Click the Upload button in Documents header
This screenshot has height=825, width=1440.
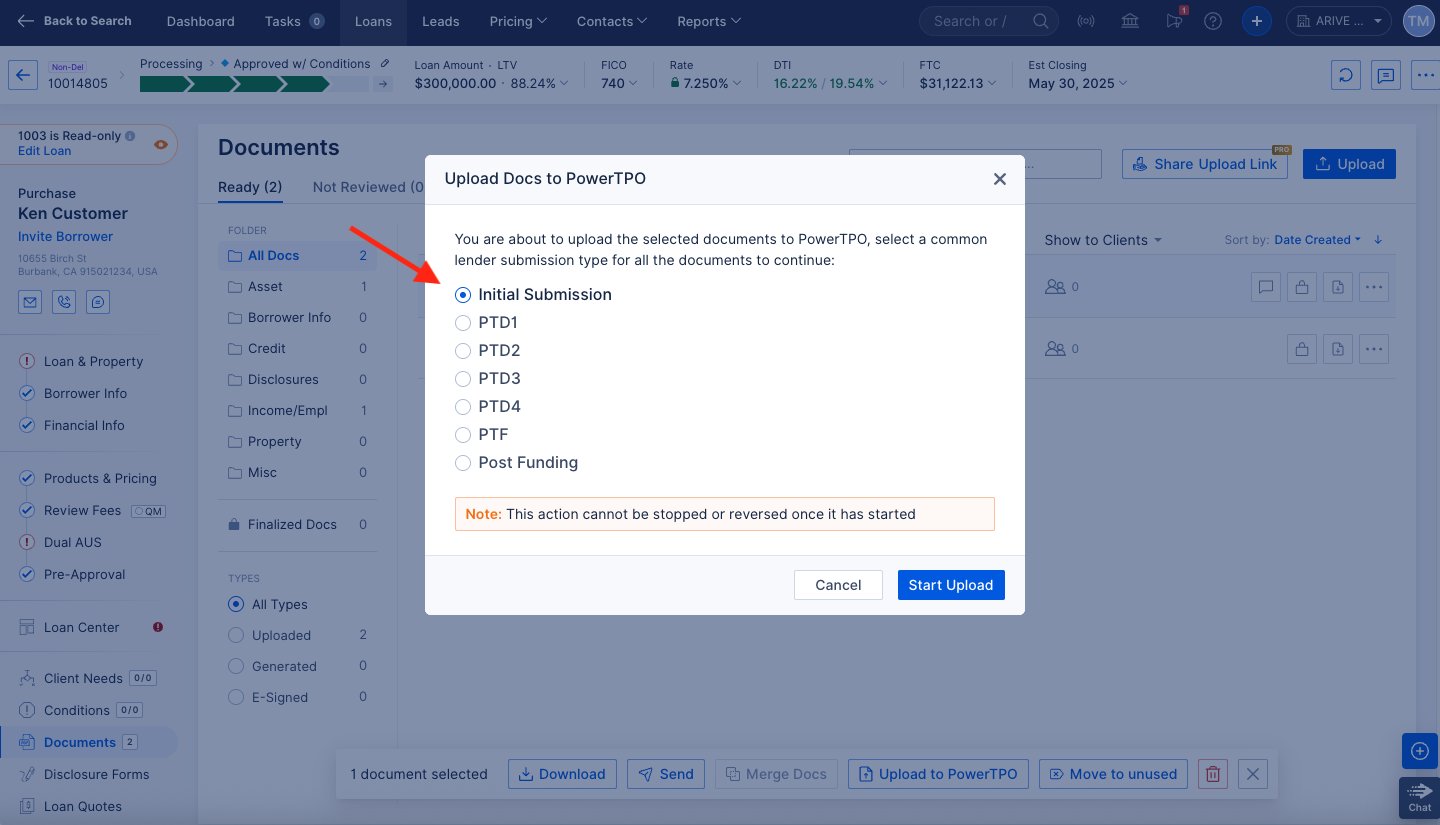(x=1349, y=164)
